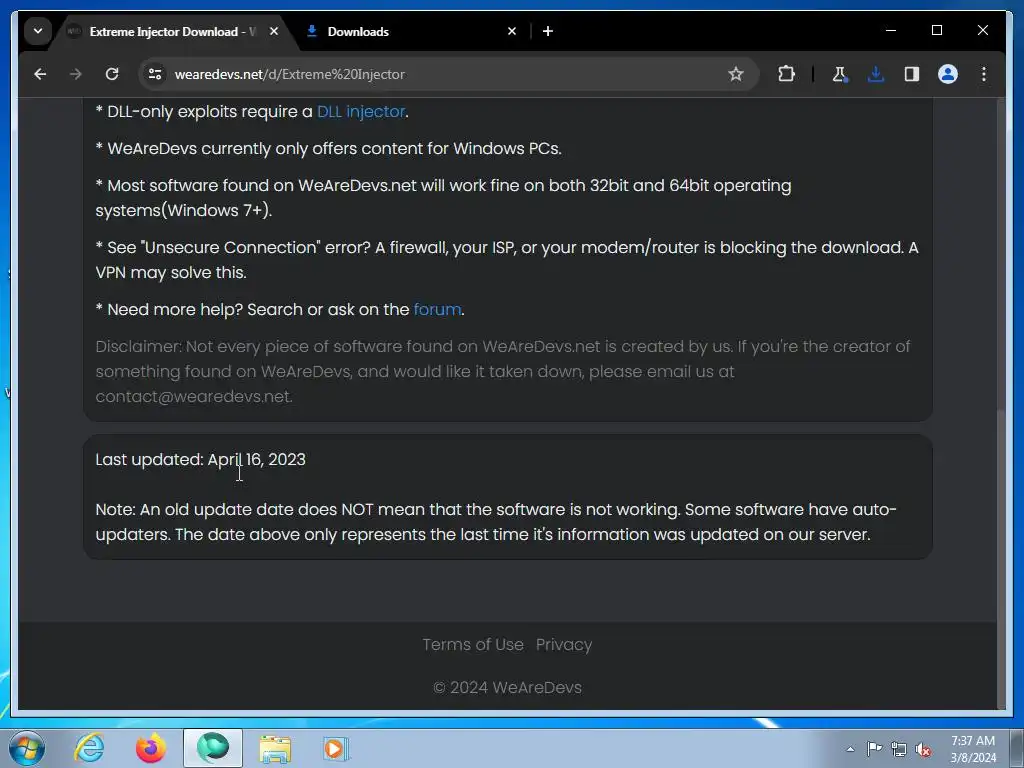Toggle the side panel icon
This screenshot has height=768, width=1024.
pyautogui.click(x=912, y=74)
